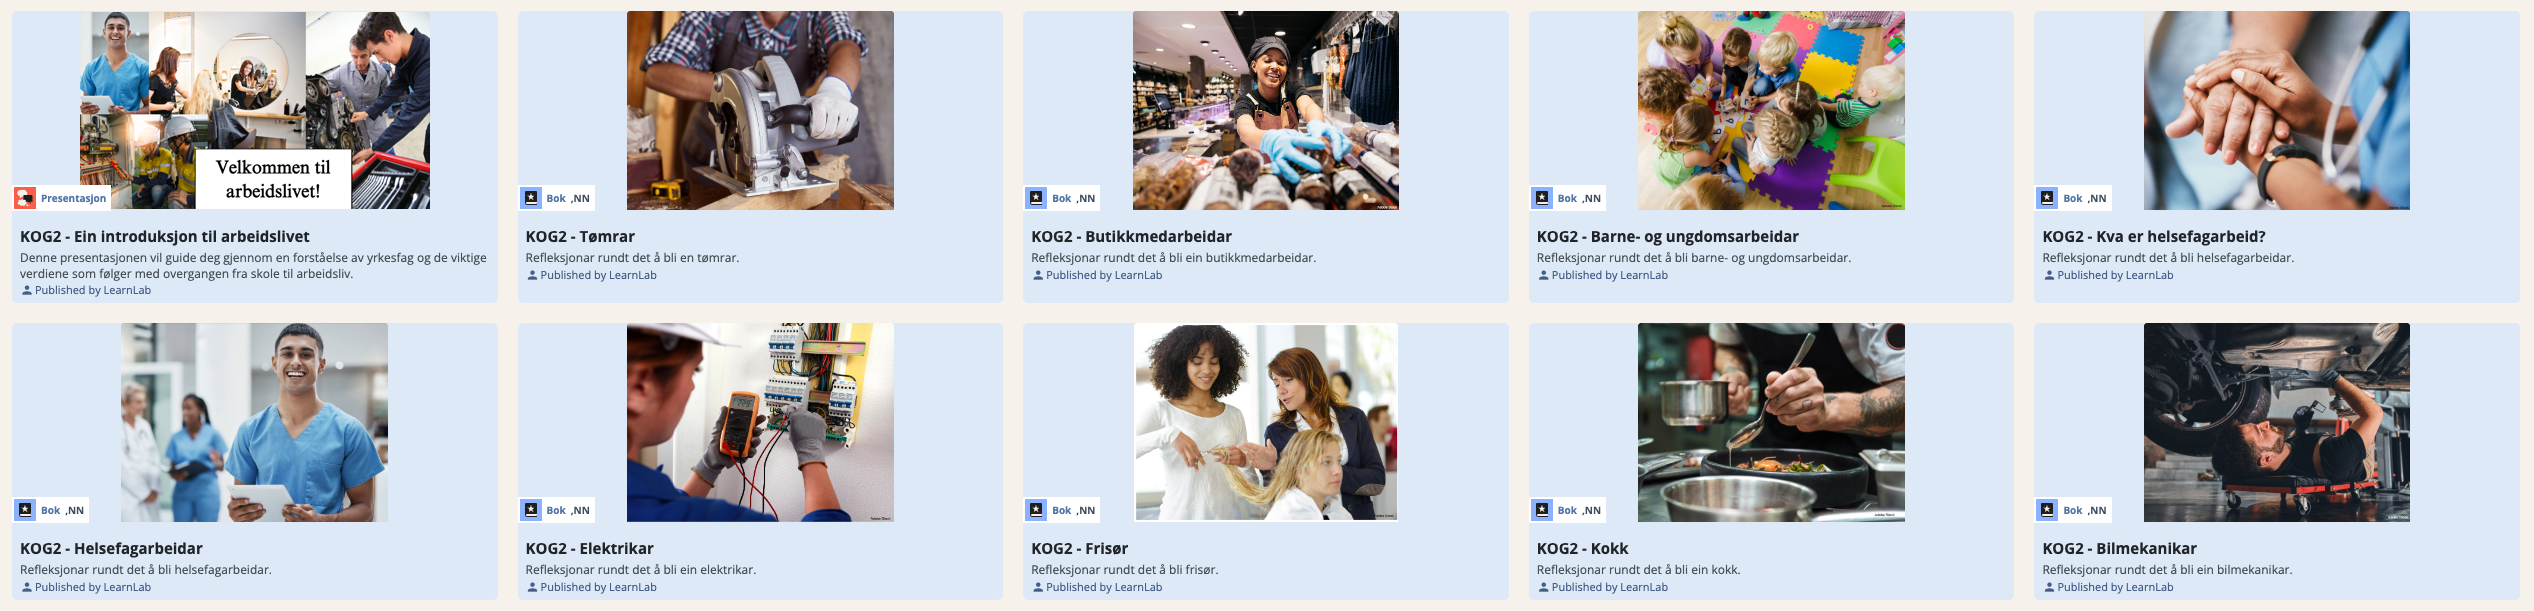The width and height of the screenshot is (2534, 611).
Task: Click the Presentasjon icon on the introduction card
Action: 25,198
